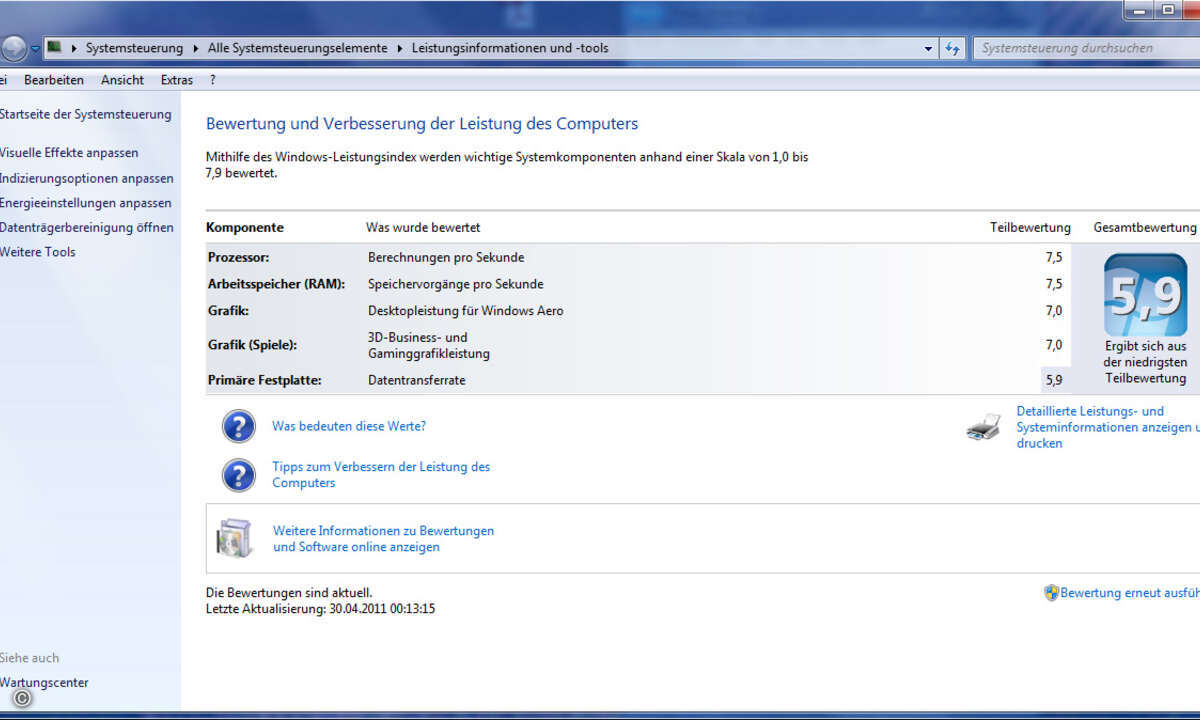Open address bar history dropdown arrow
Image resolution: width=1200 pixels, height=720 pixels.
pyautogui.click(x=929, y=48)
